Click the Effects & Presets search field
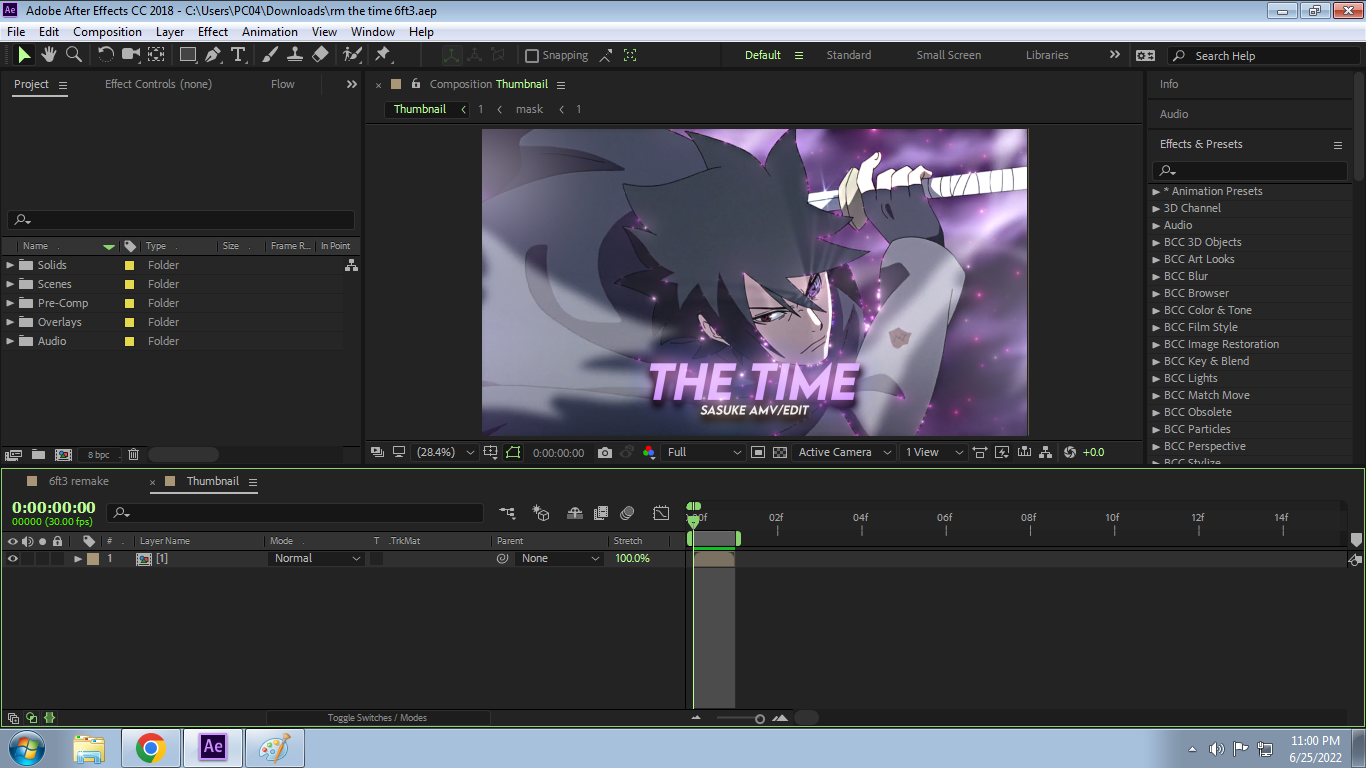Image resolution: width=1366 pixels, height=768 pixels. click(x=1250, y=171)
